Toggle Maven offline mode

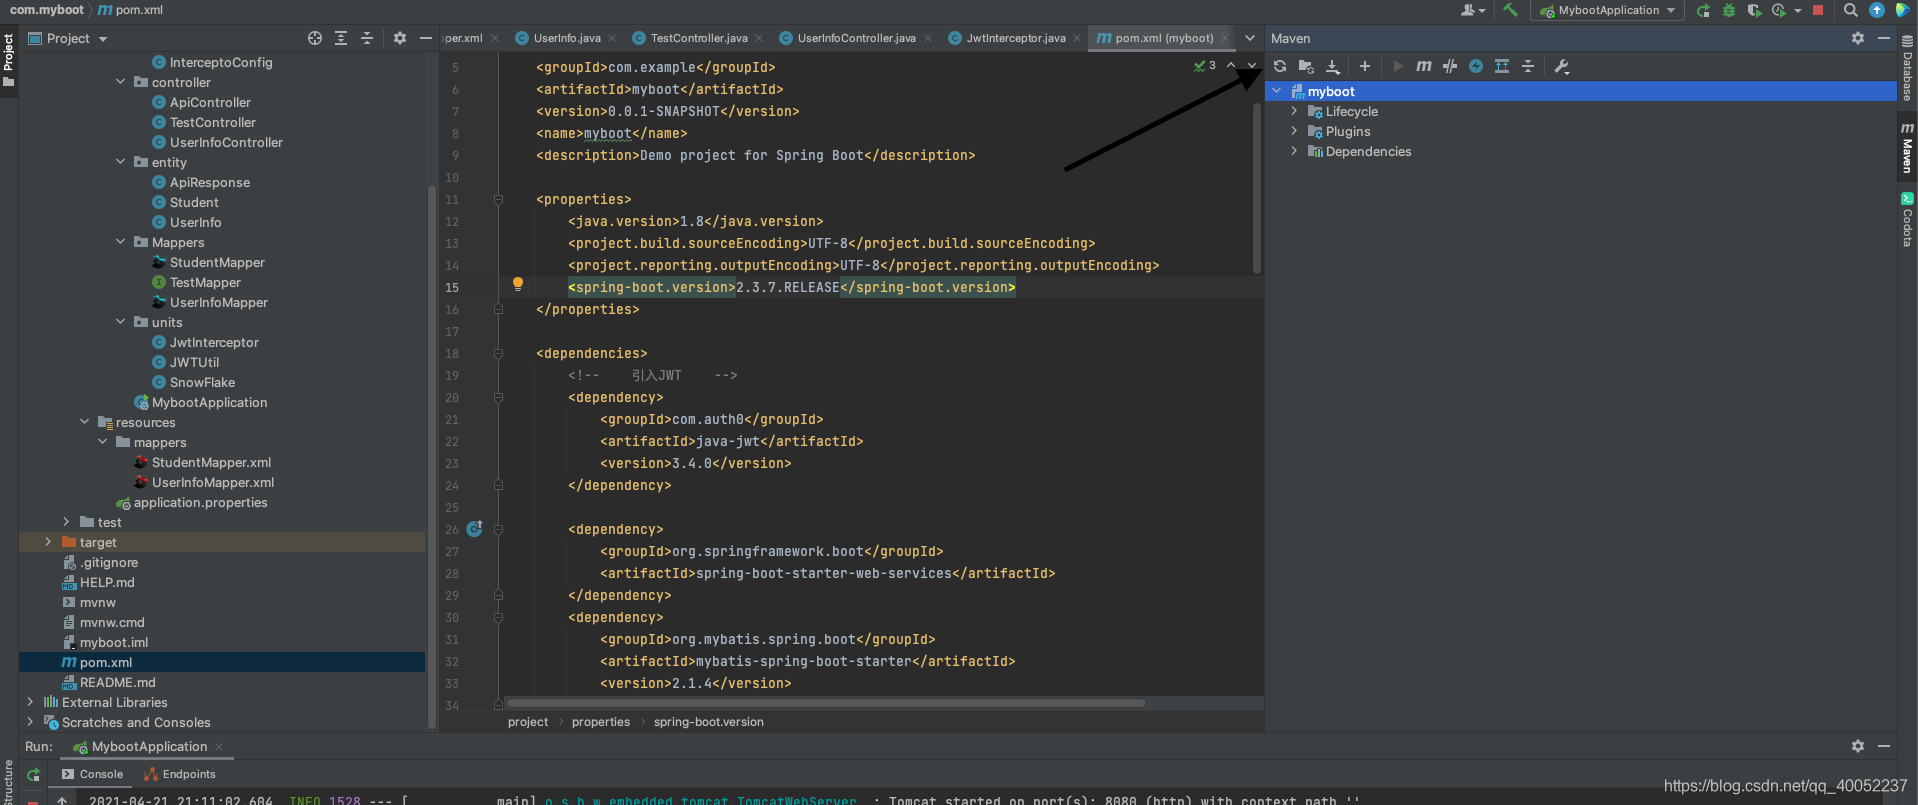click(1449, 66)
